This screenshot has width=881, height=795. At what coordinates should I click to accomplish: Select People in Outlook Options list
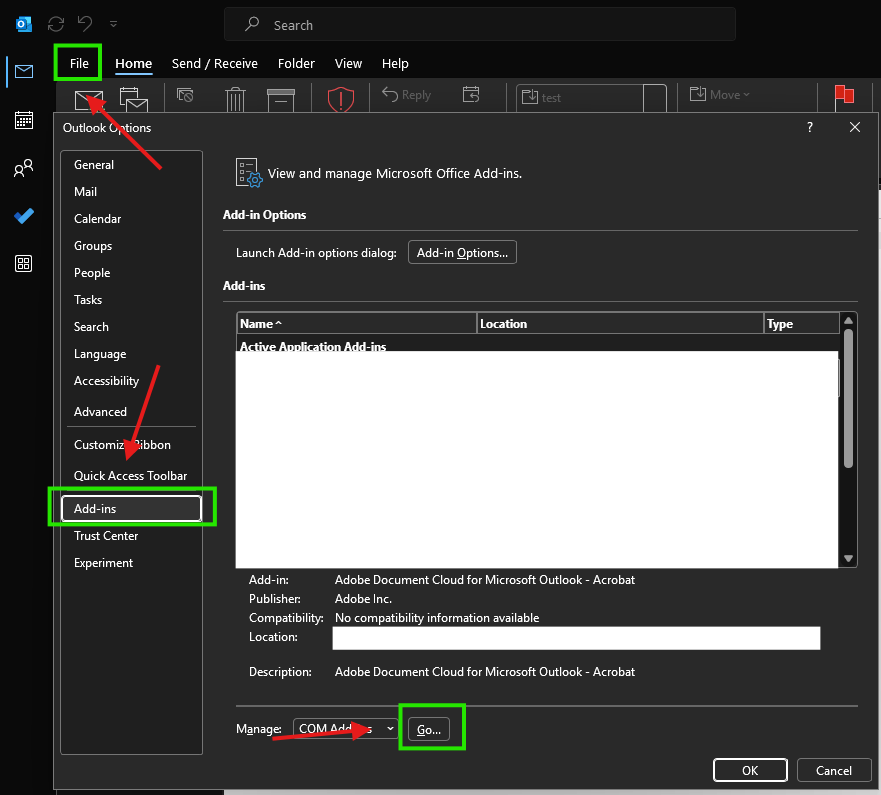click(x=131, y=272)
